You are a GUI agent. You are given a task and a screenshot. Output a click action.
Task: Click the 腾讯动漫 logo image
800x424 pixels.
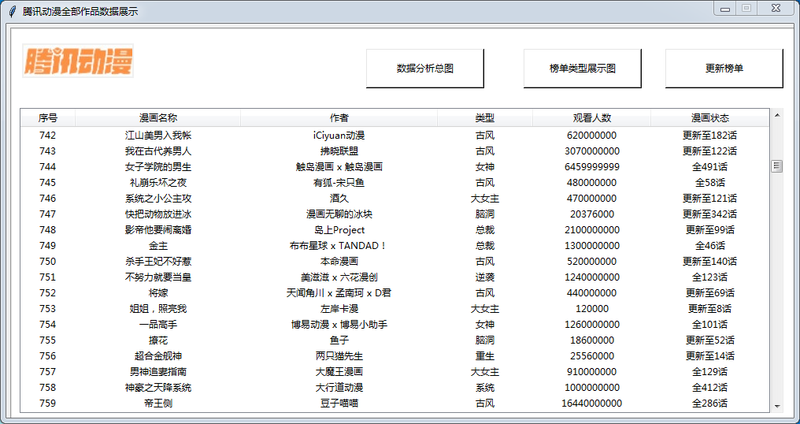click(78, 61)
